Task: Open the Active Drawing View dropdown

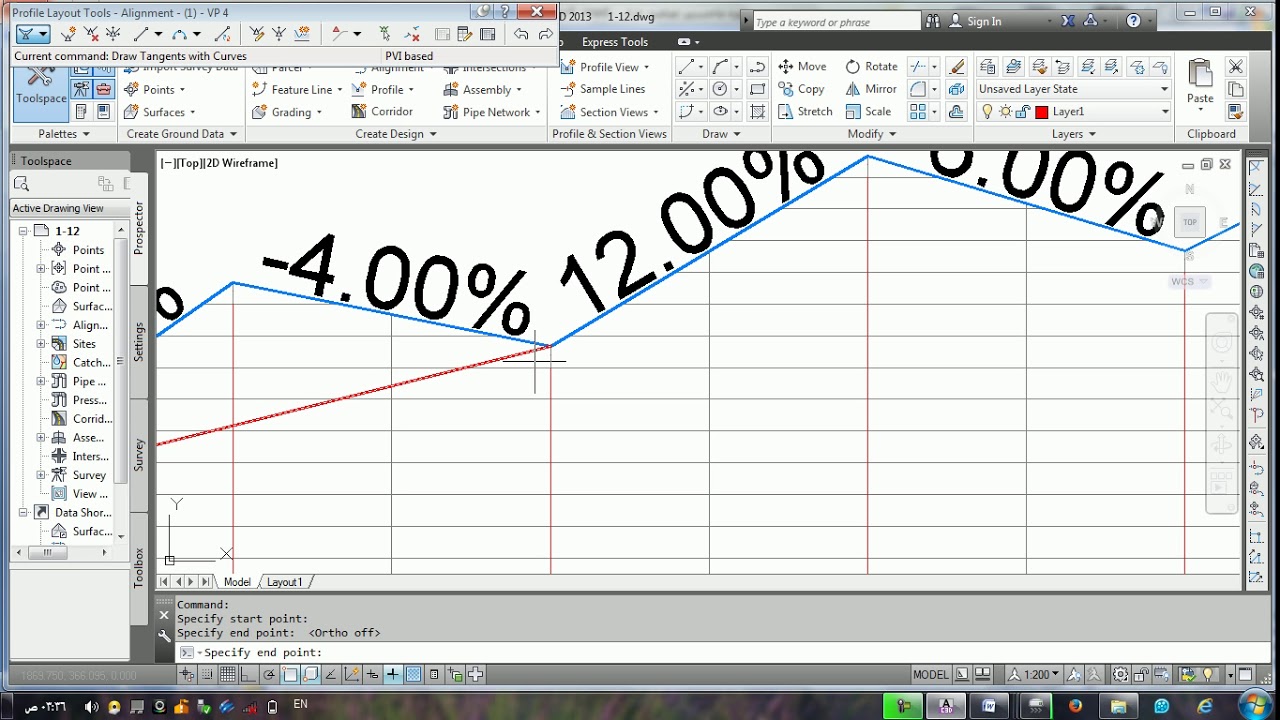Action: 70,208
